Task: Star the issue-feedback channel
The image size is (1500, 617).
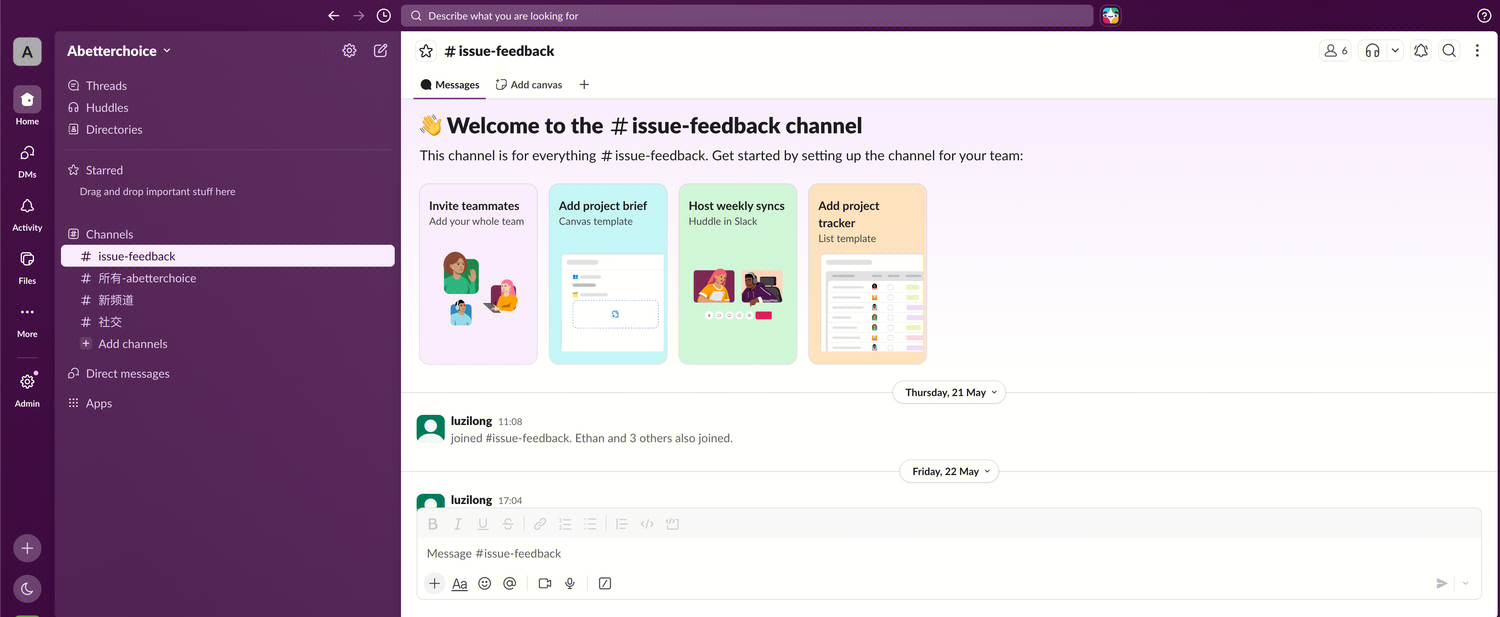Action: [x=426, y=51]
